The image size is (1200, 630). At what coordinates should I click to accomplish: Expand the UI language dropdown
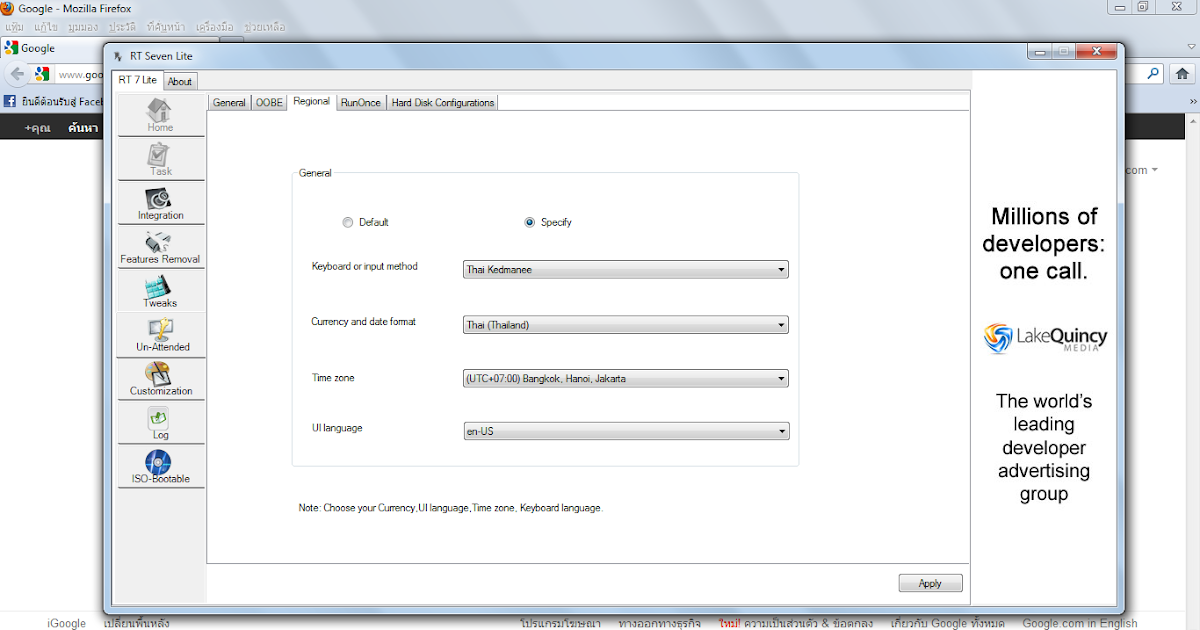[626, 431]
